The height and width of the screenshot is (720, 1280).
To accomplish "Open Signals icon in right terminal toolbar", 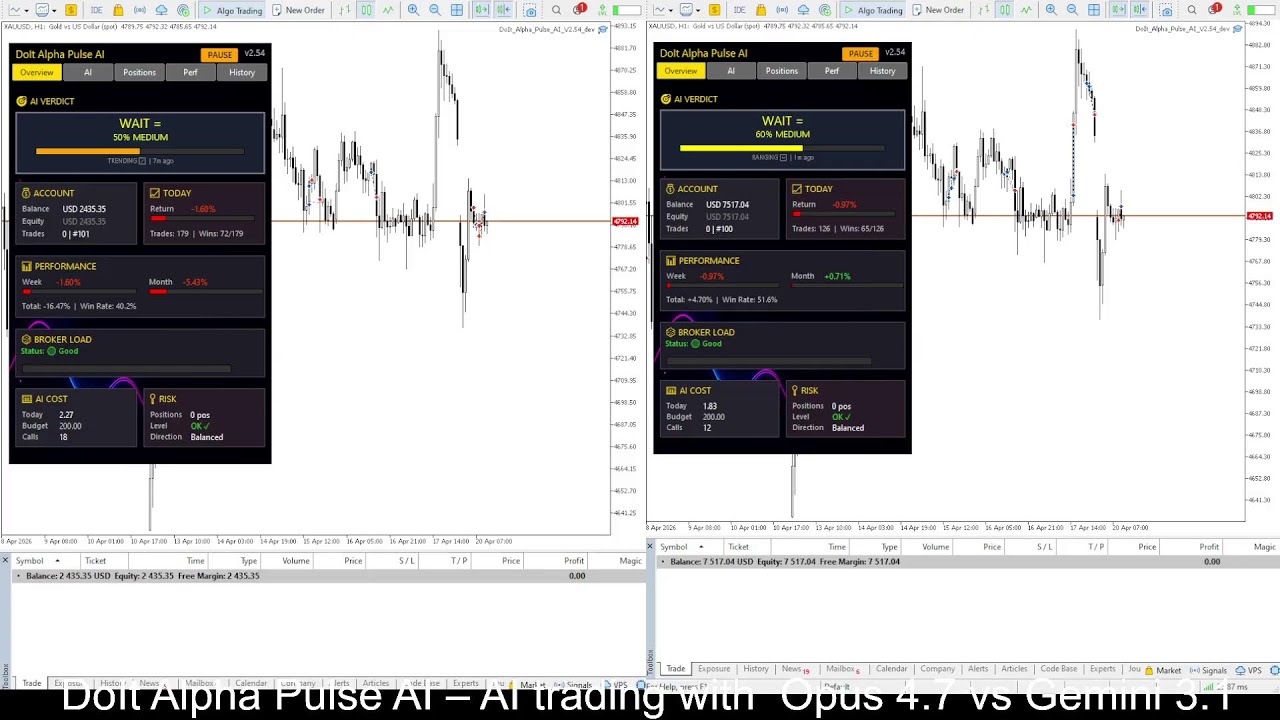I will coord(782,10).
